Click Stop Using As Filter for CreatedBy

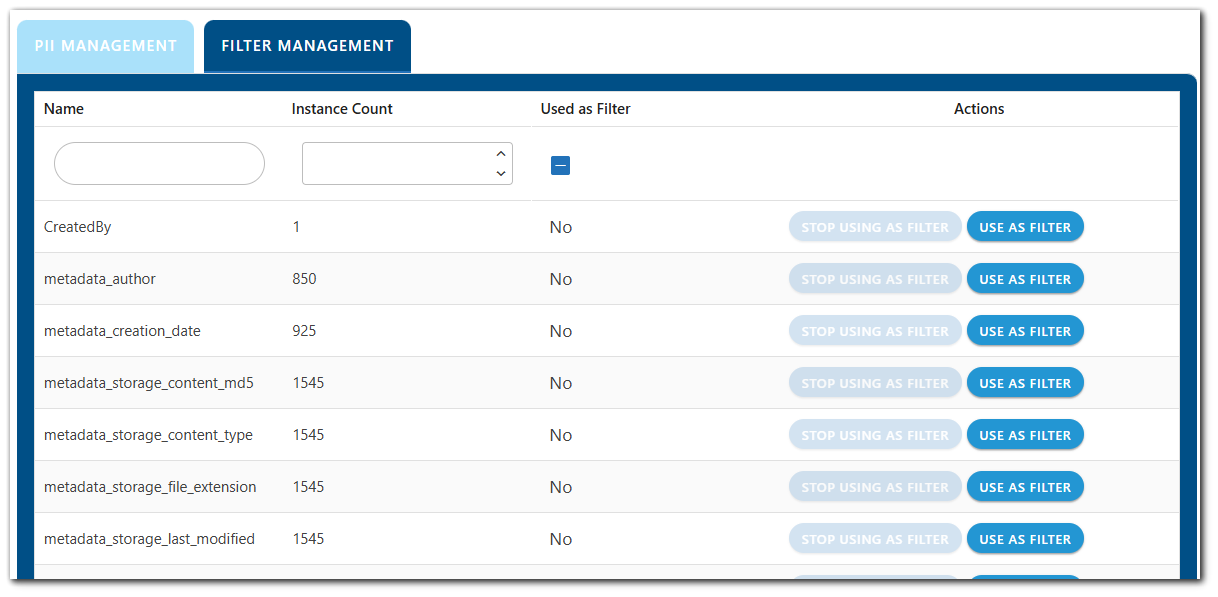point(875,226)
